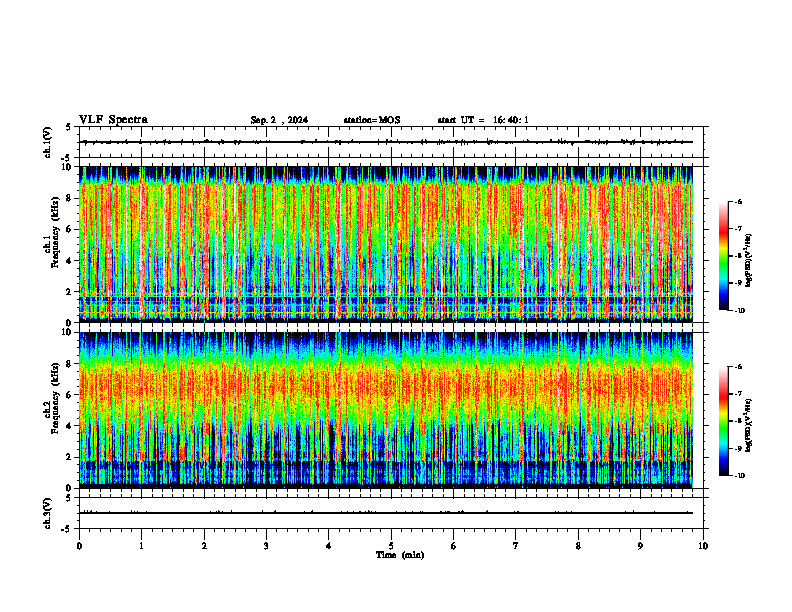Click the upper colorbar log(PSD) unit label
This screenshot has width=792, height=612.
pos(749,261)
